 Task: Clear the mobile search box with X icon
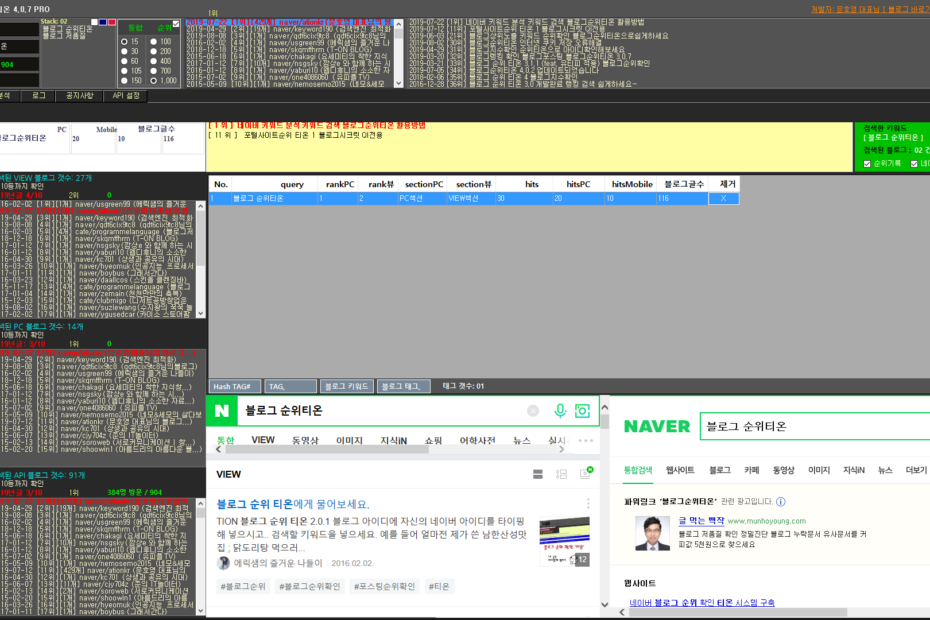(x=533, y=411)
